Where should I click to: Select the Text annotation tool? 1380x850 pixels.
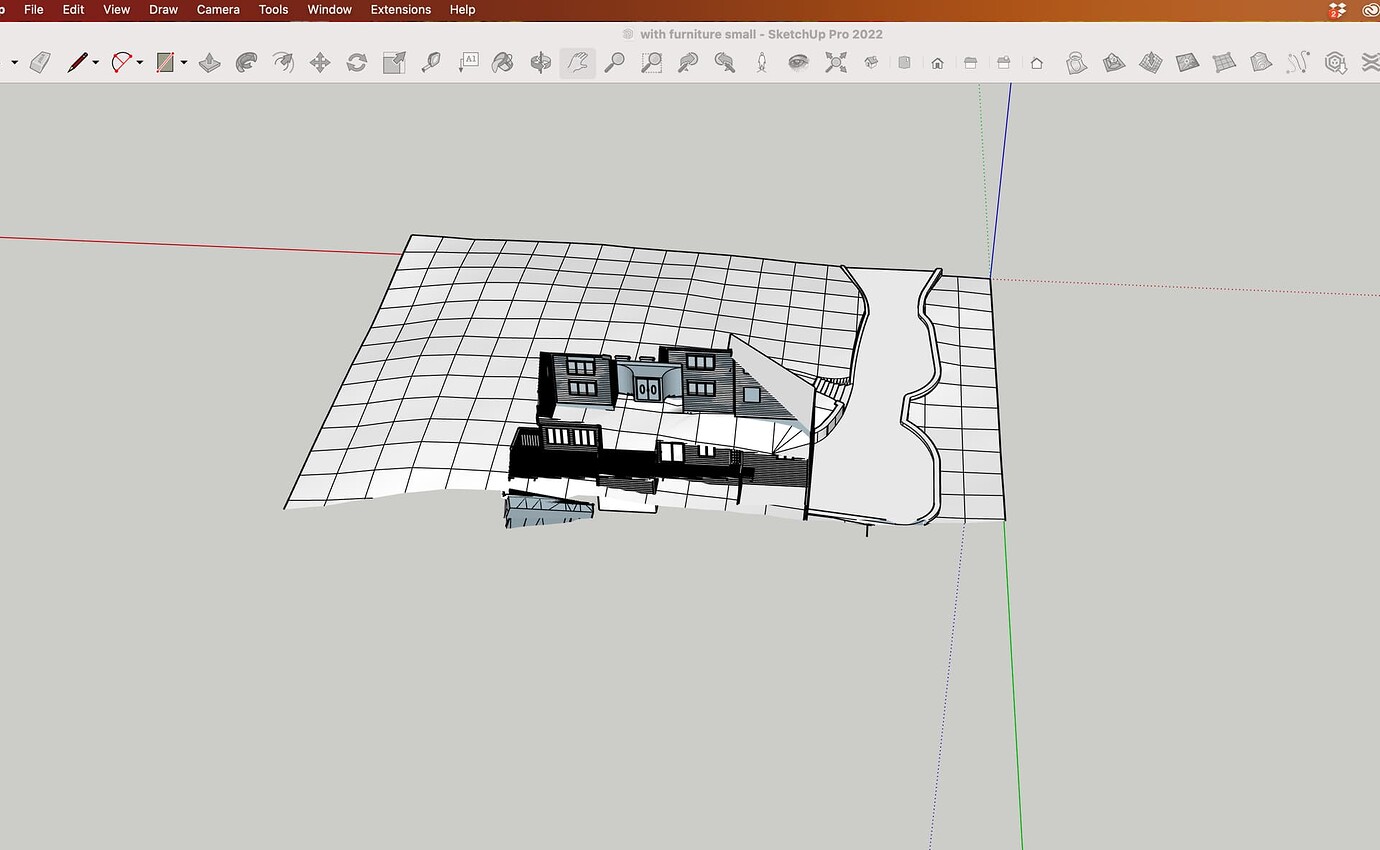tap(469, 62)
